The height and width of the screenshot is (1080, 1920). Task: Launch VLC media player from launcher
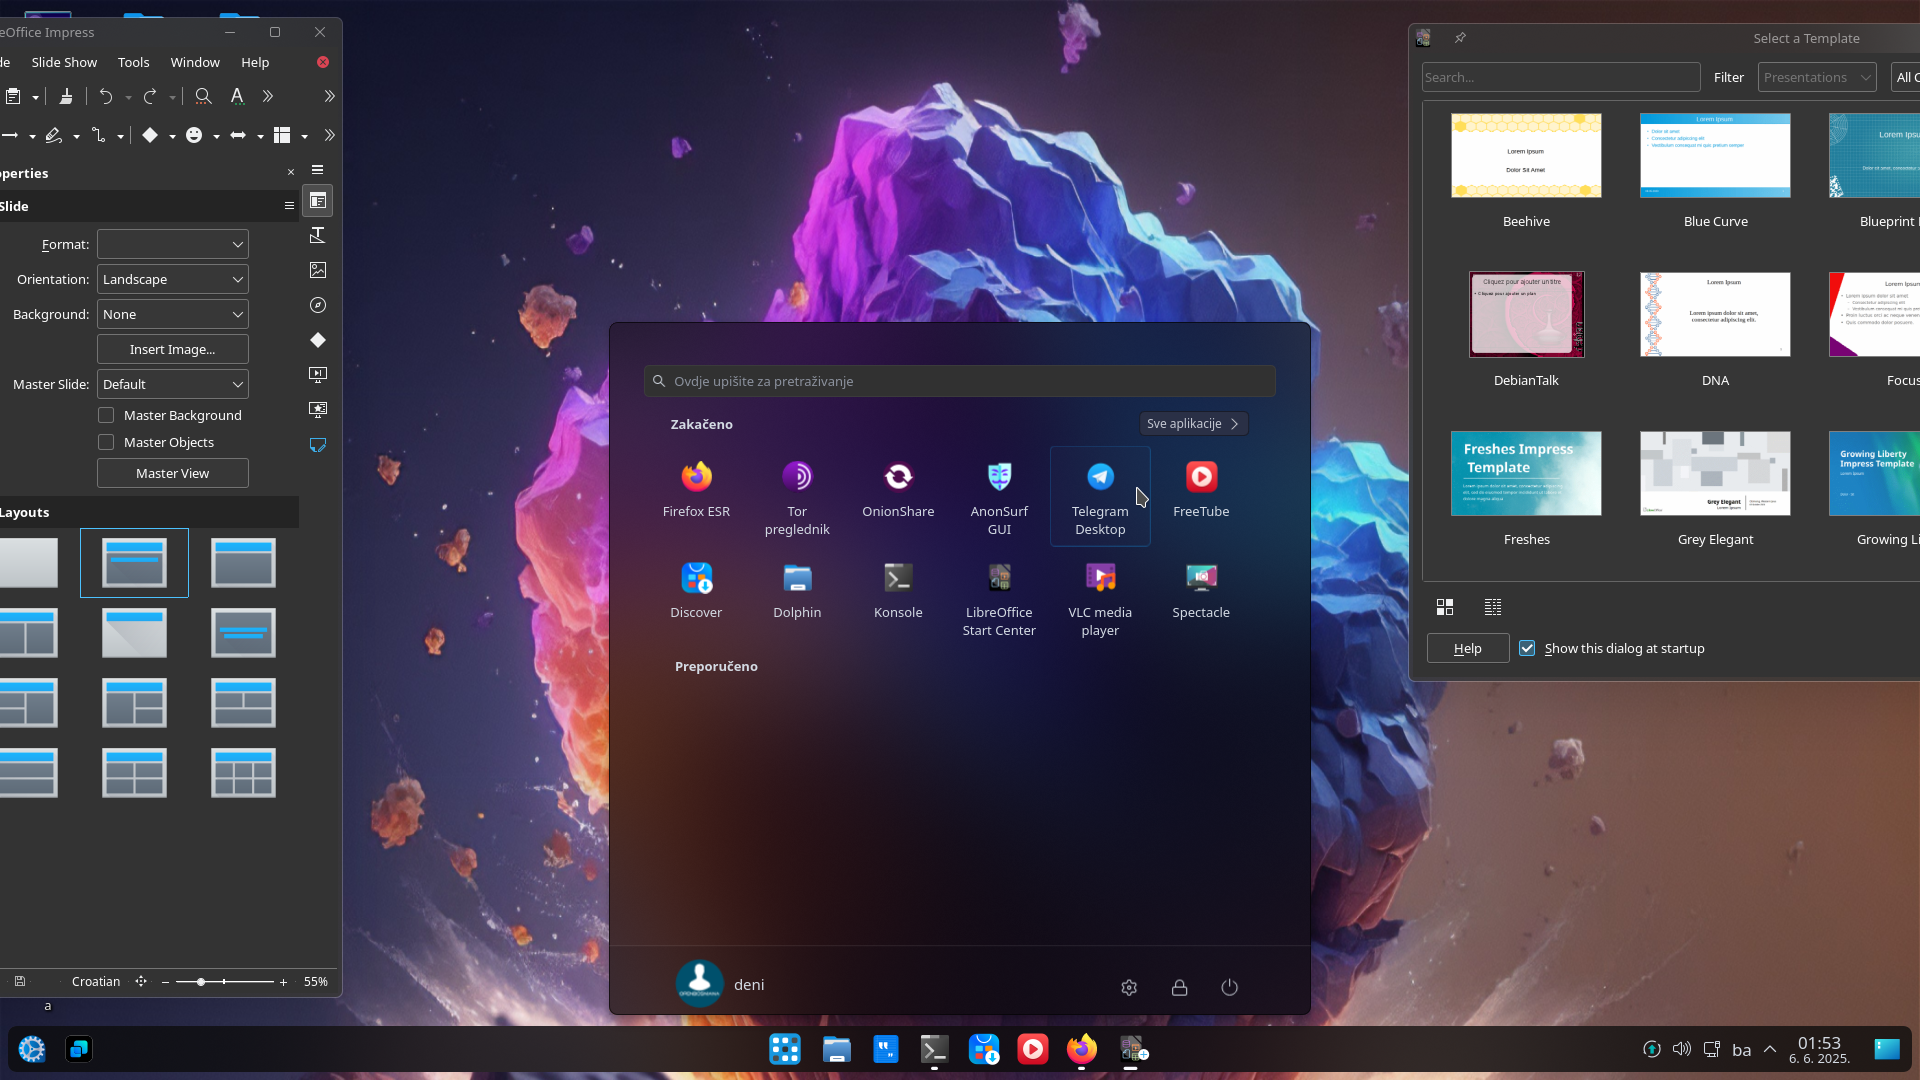tap(1100, 599)
